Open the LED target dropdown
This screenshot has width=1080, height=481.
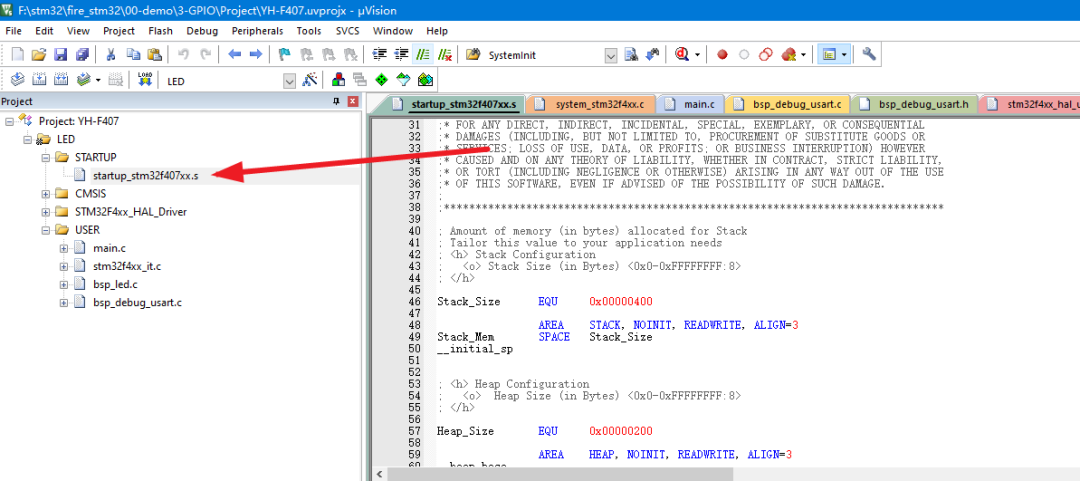[289, 81]
